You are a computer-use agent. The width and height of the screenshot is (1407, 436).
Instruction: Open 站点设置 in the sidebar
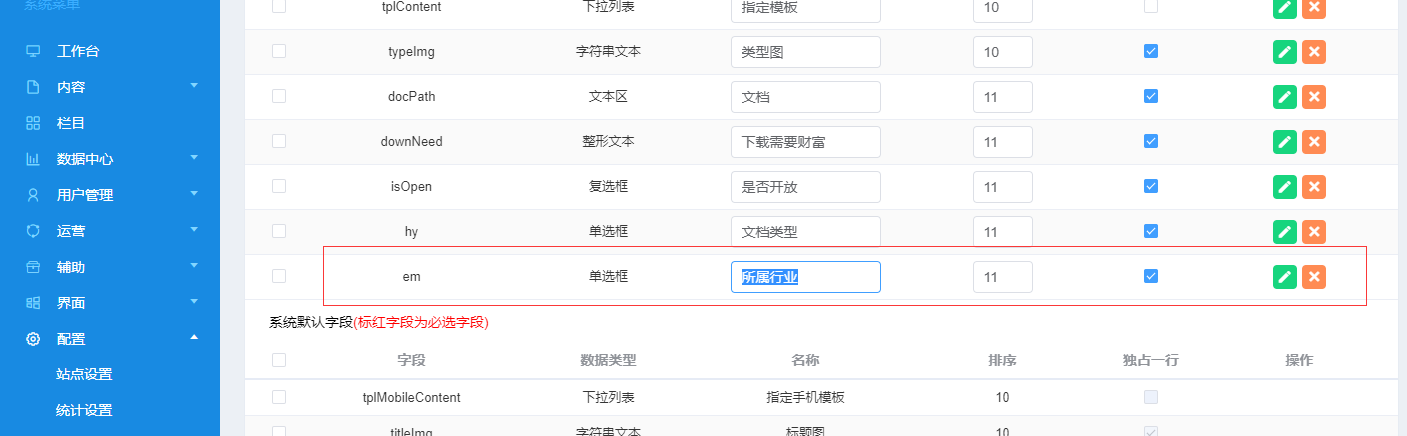(x=84, y=374)
